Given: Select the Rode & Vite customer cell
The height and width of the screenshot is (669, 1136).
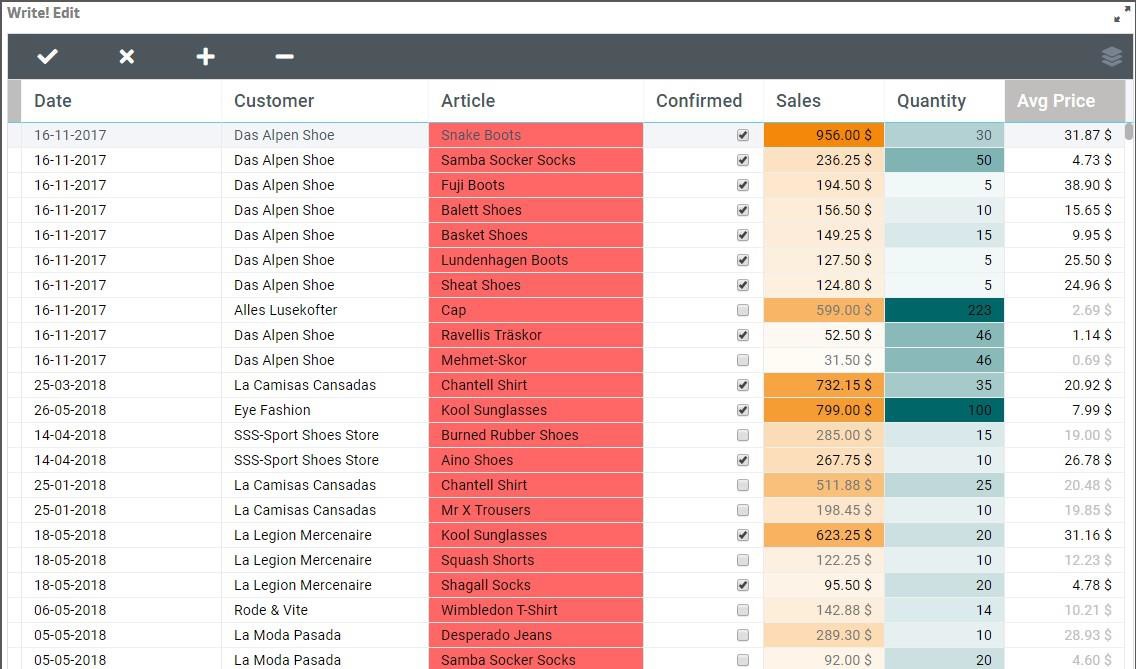Looking at the screenshot, I should coord(325,610).
